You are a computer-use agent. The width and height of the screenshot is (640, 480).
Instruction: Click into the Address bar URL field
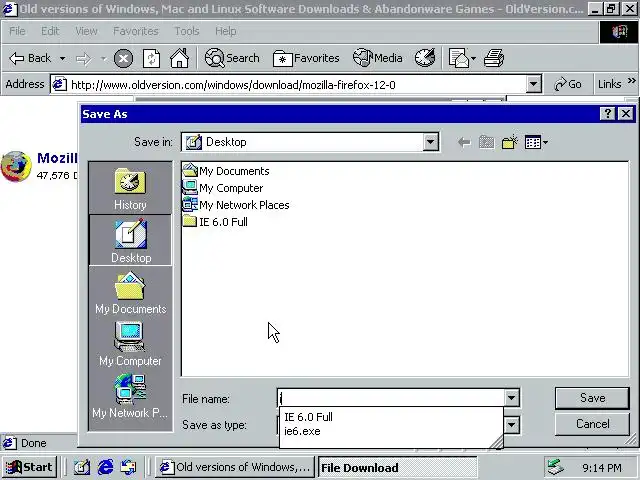(x=289, y=85)
